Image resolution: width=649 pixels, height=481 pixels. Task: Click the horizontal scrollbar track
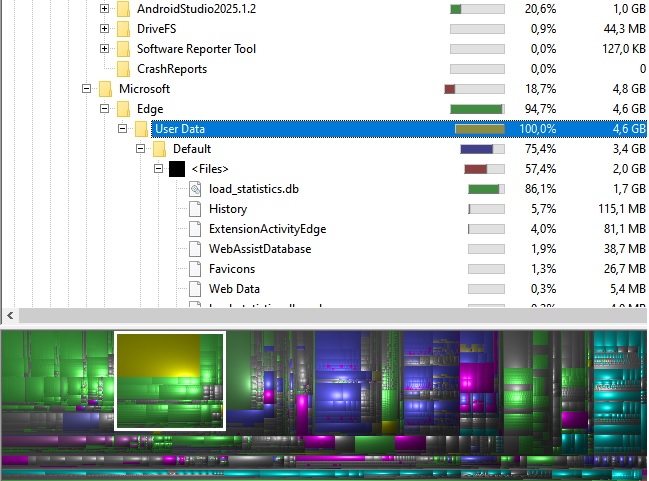tap(333, 316)
